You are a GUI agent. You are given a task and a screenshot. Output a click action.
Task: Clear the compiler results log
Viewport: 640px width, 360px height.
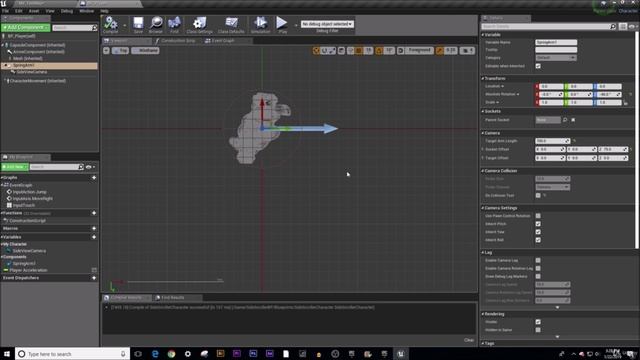pyautogui.click(x=469, y=340)
